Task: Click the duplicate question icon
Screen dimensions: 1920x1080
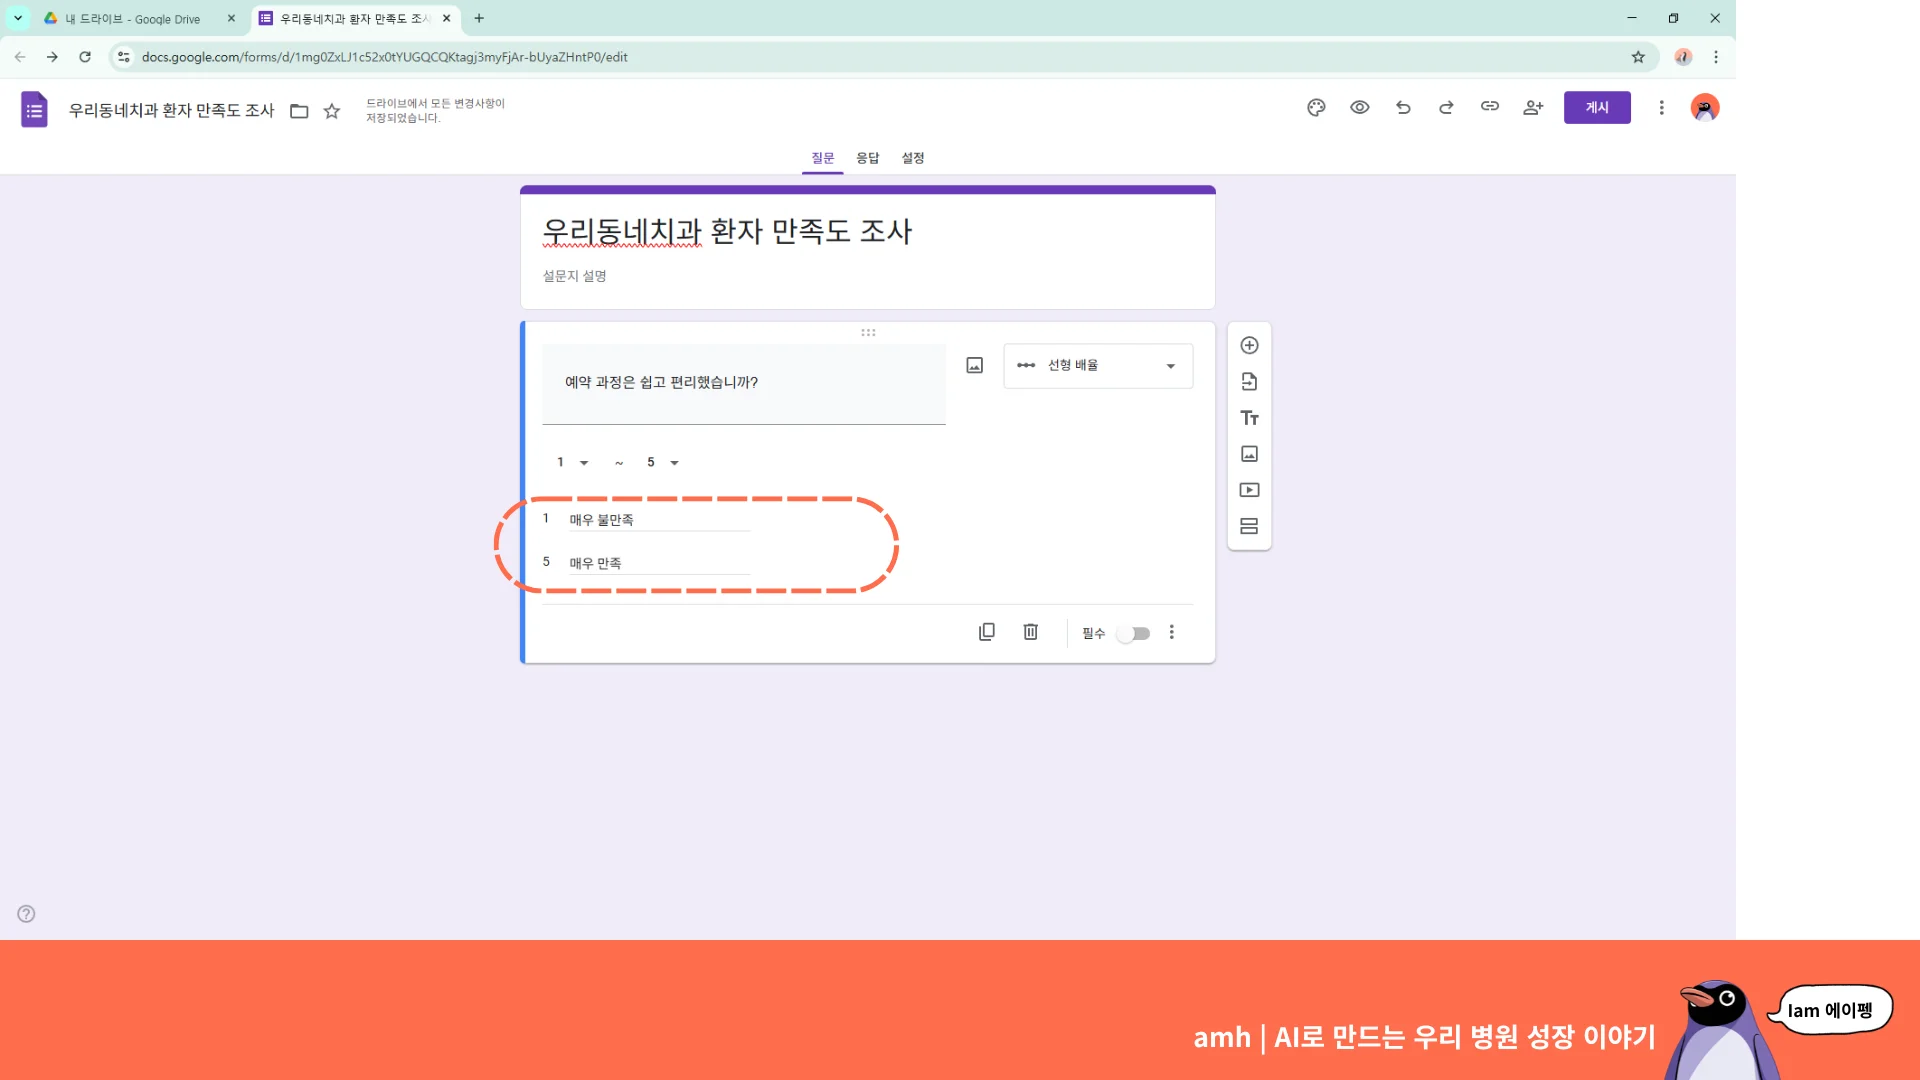Action: [x=987, y=631]
